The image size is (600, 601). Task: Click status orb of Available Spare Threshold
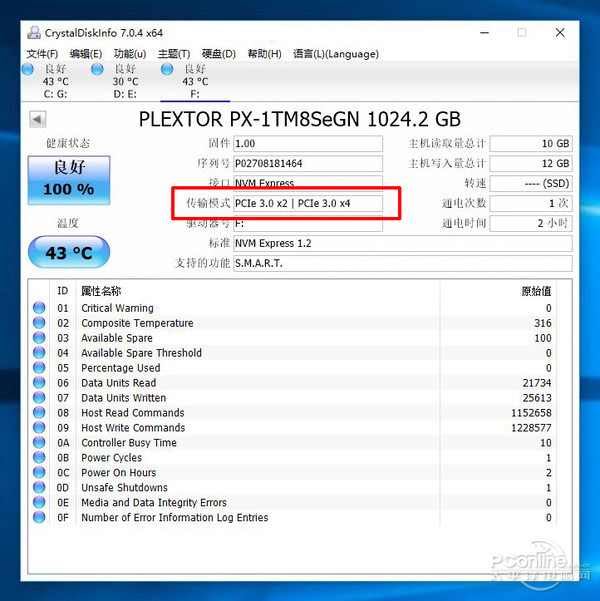pos(39,353)
